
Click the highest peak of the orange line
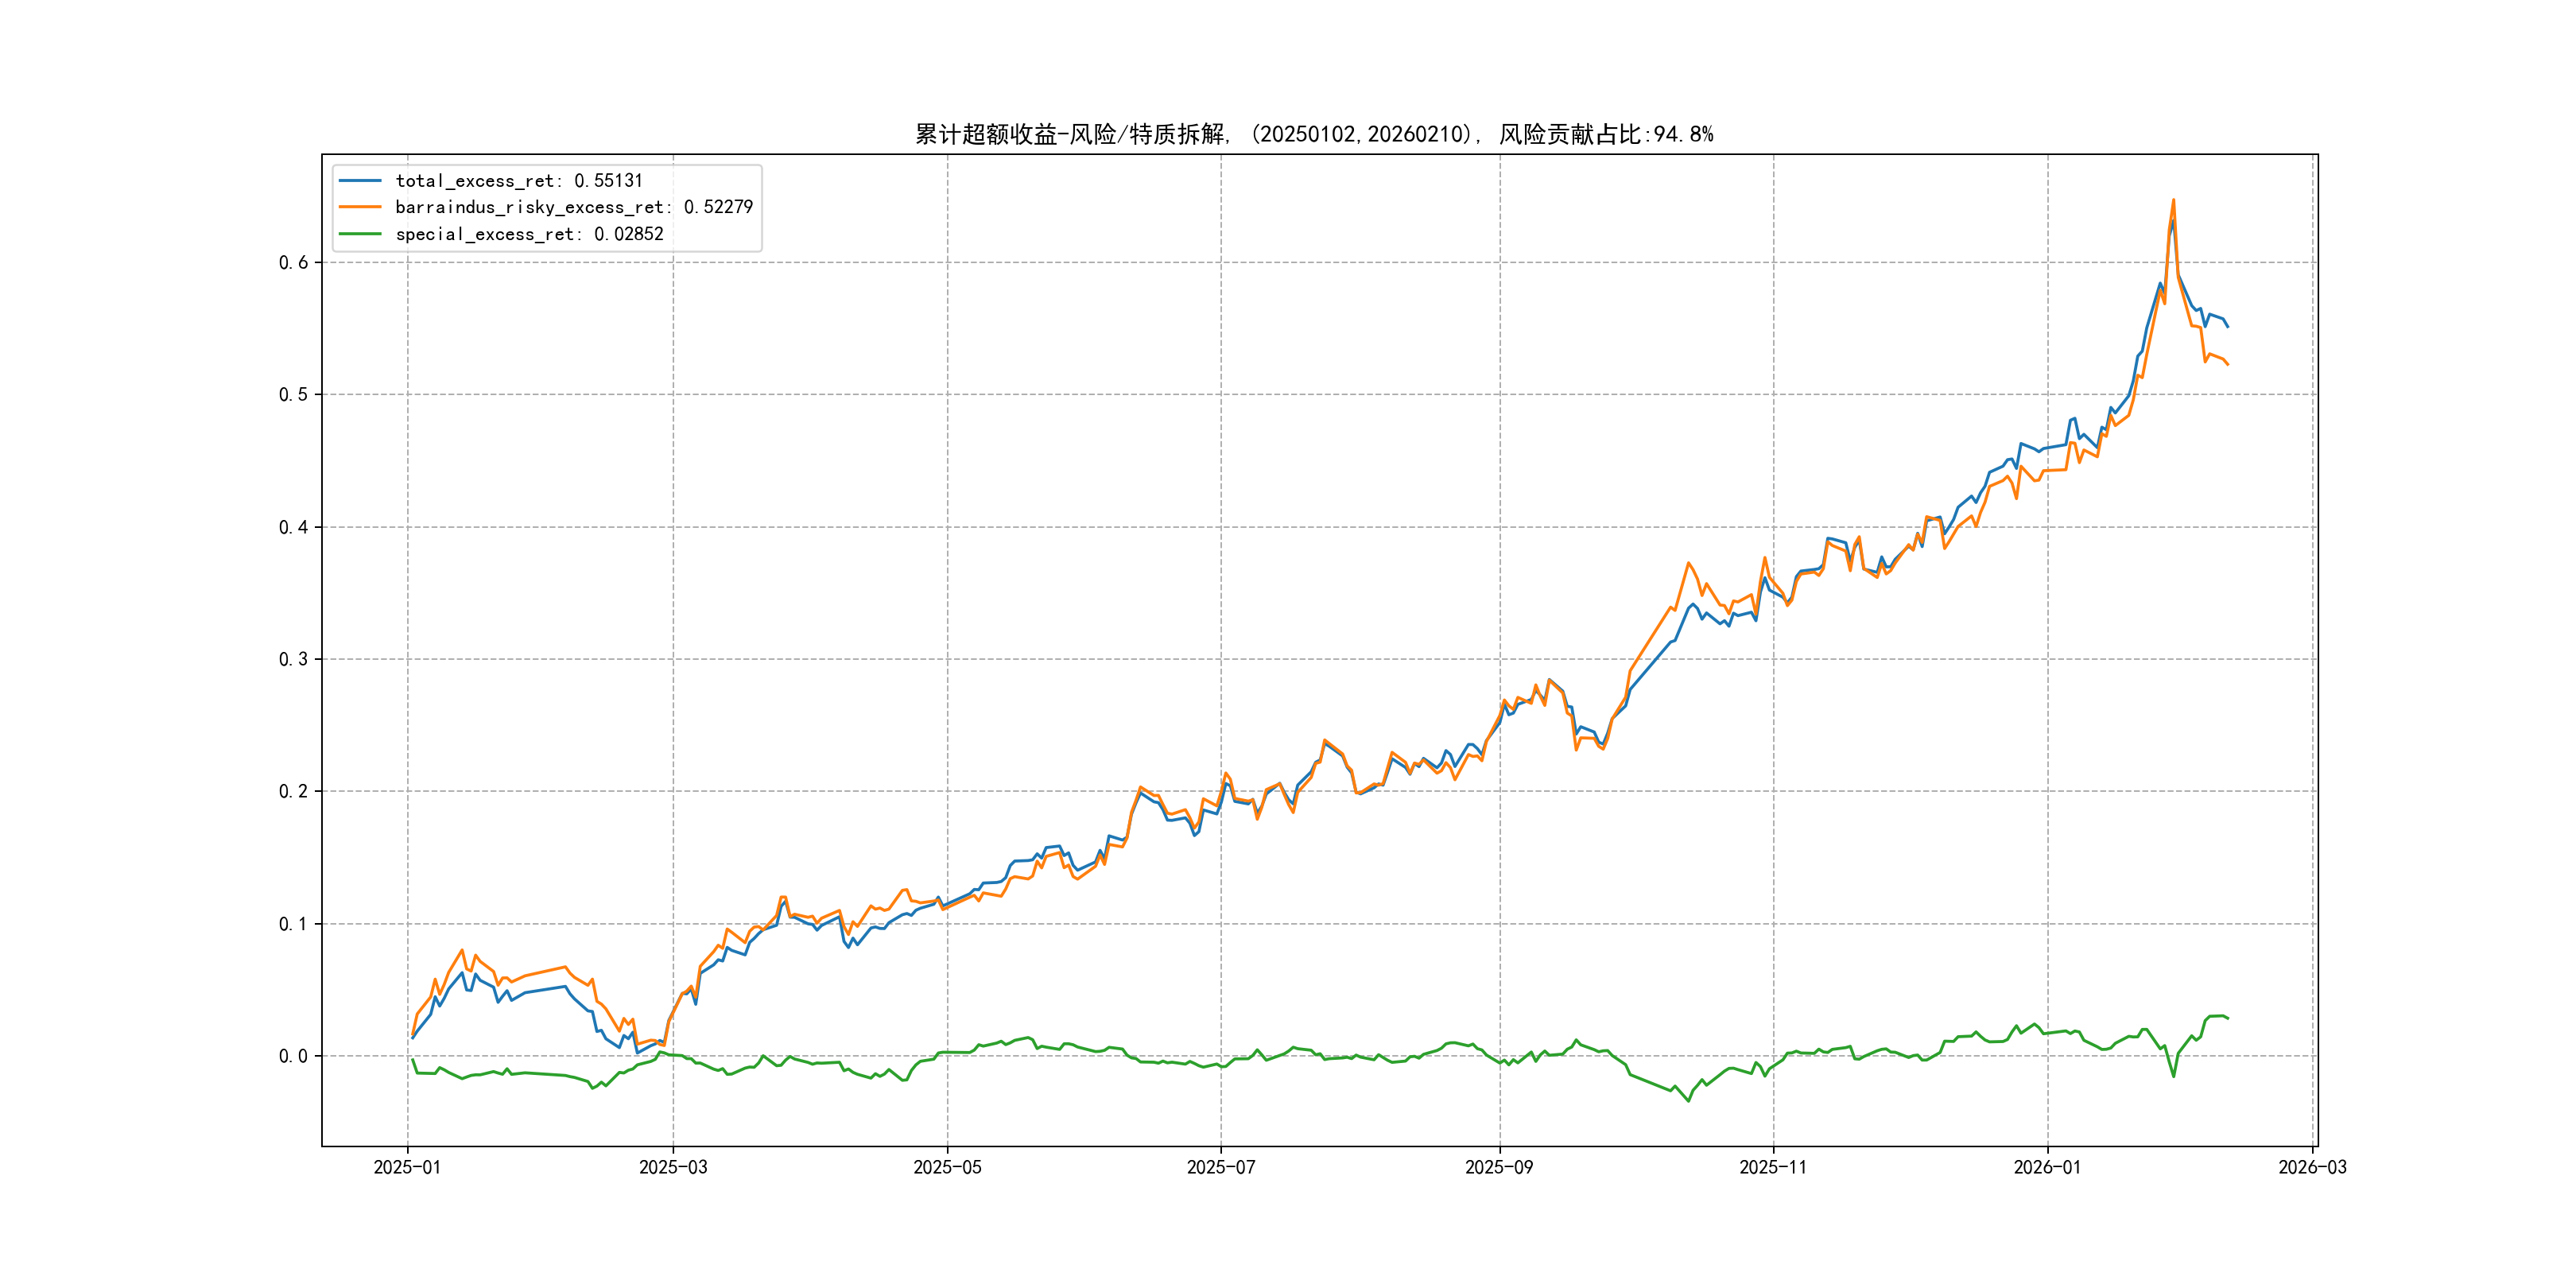click(2173, 200)
